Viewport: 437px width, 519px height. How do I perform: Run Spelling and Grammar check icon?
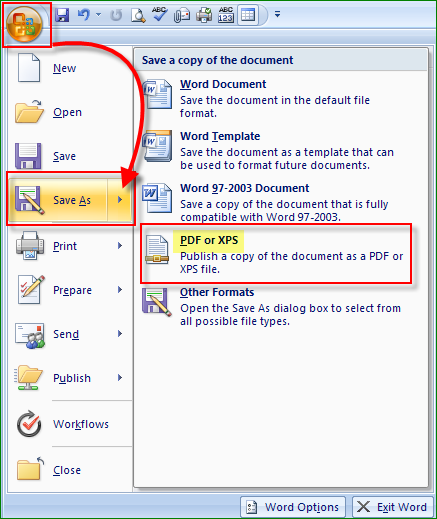[159, 15]
